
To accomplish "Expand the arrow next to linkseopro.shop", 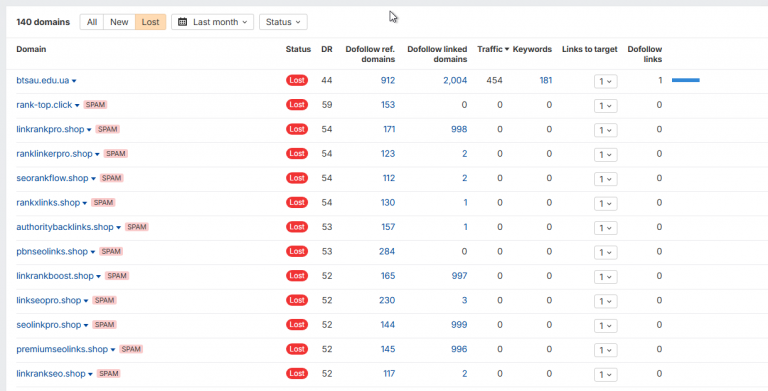I will pyautogui.click(x=86, y=301).
